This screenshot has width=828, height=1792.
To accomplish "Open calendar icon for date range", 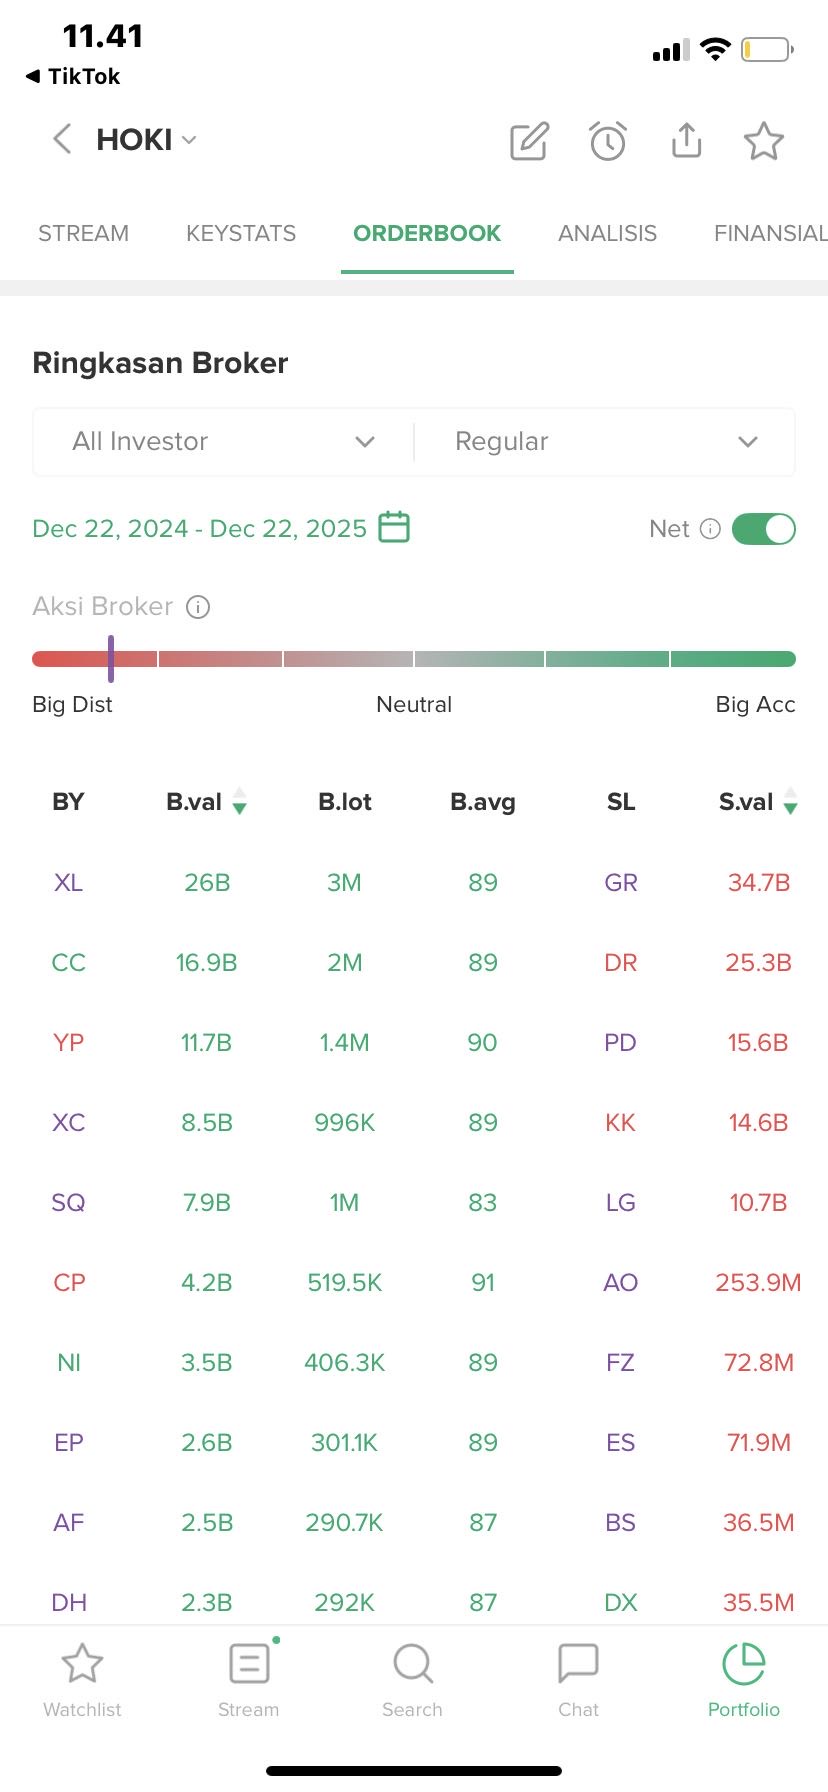I will (x=394, y=527).
